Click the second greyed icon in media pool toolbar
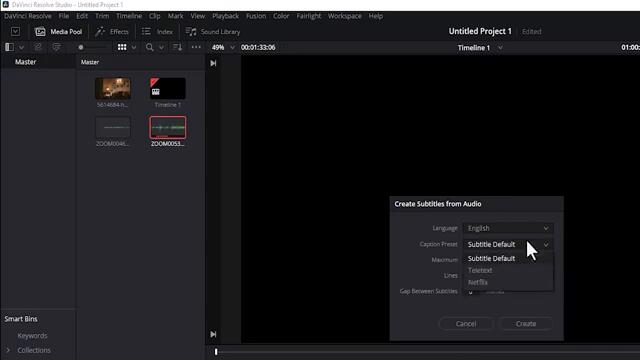 click(x=38, y=47)
